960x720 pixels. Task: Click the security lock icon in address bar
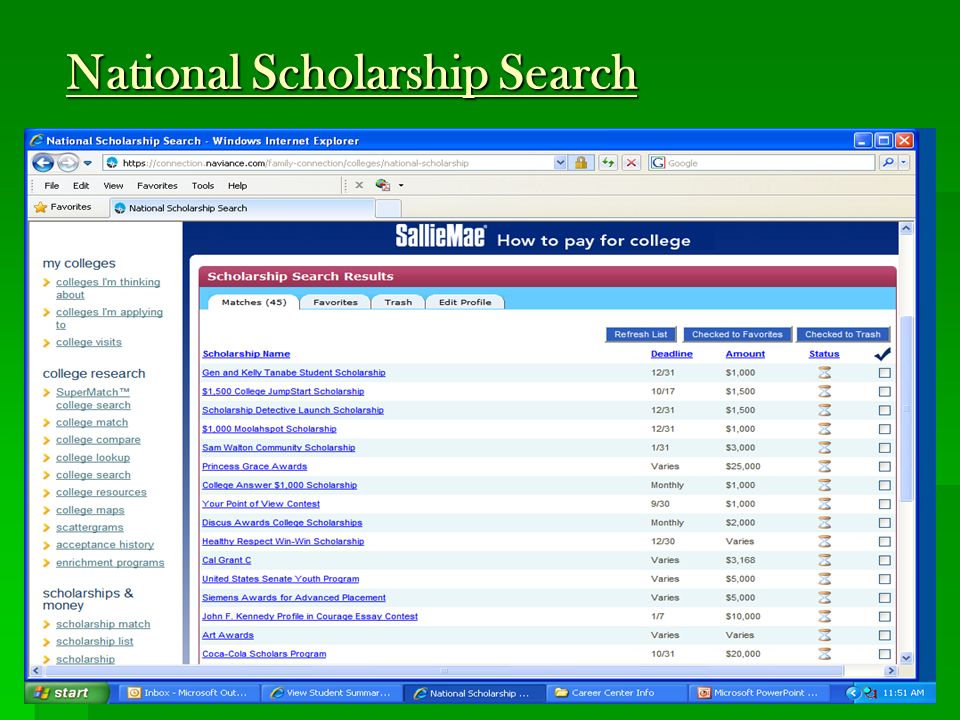(x=580, y=163)
